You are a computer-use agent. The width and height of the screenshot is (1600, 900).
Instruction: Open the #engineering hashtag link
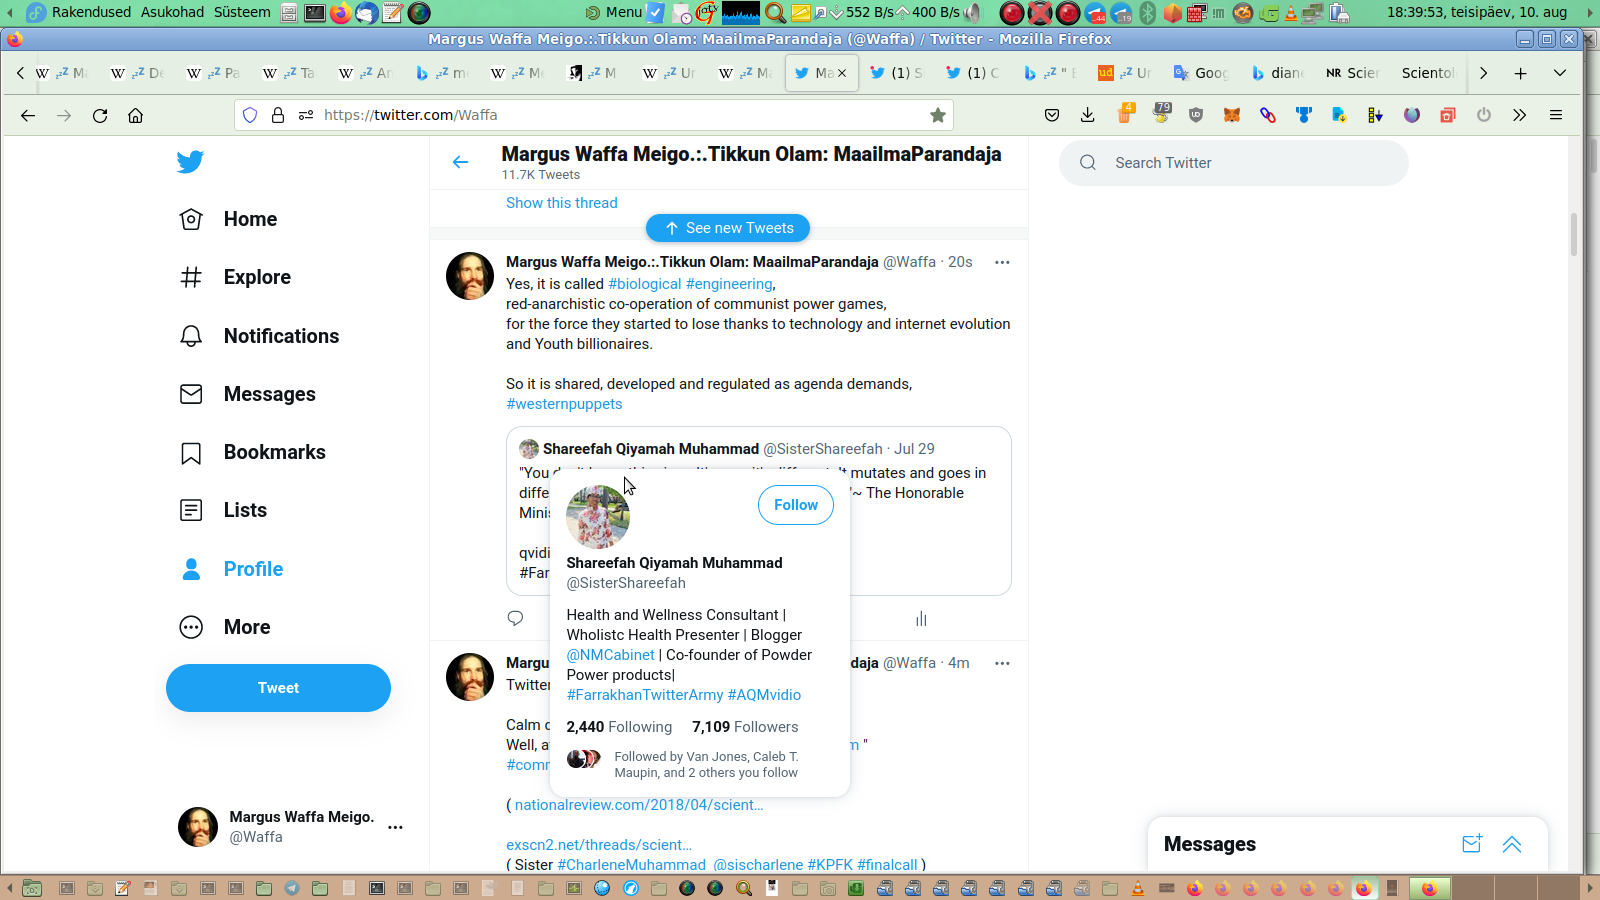pos(729,284)
